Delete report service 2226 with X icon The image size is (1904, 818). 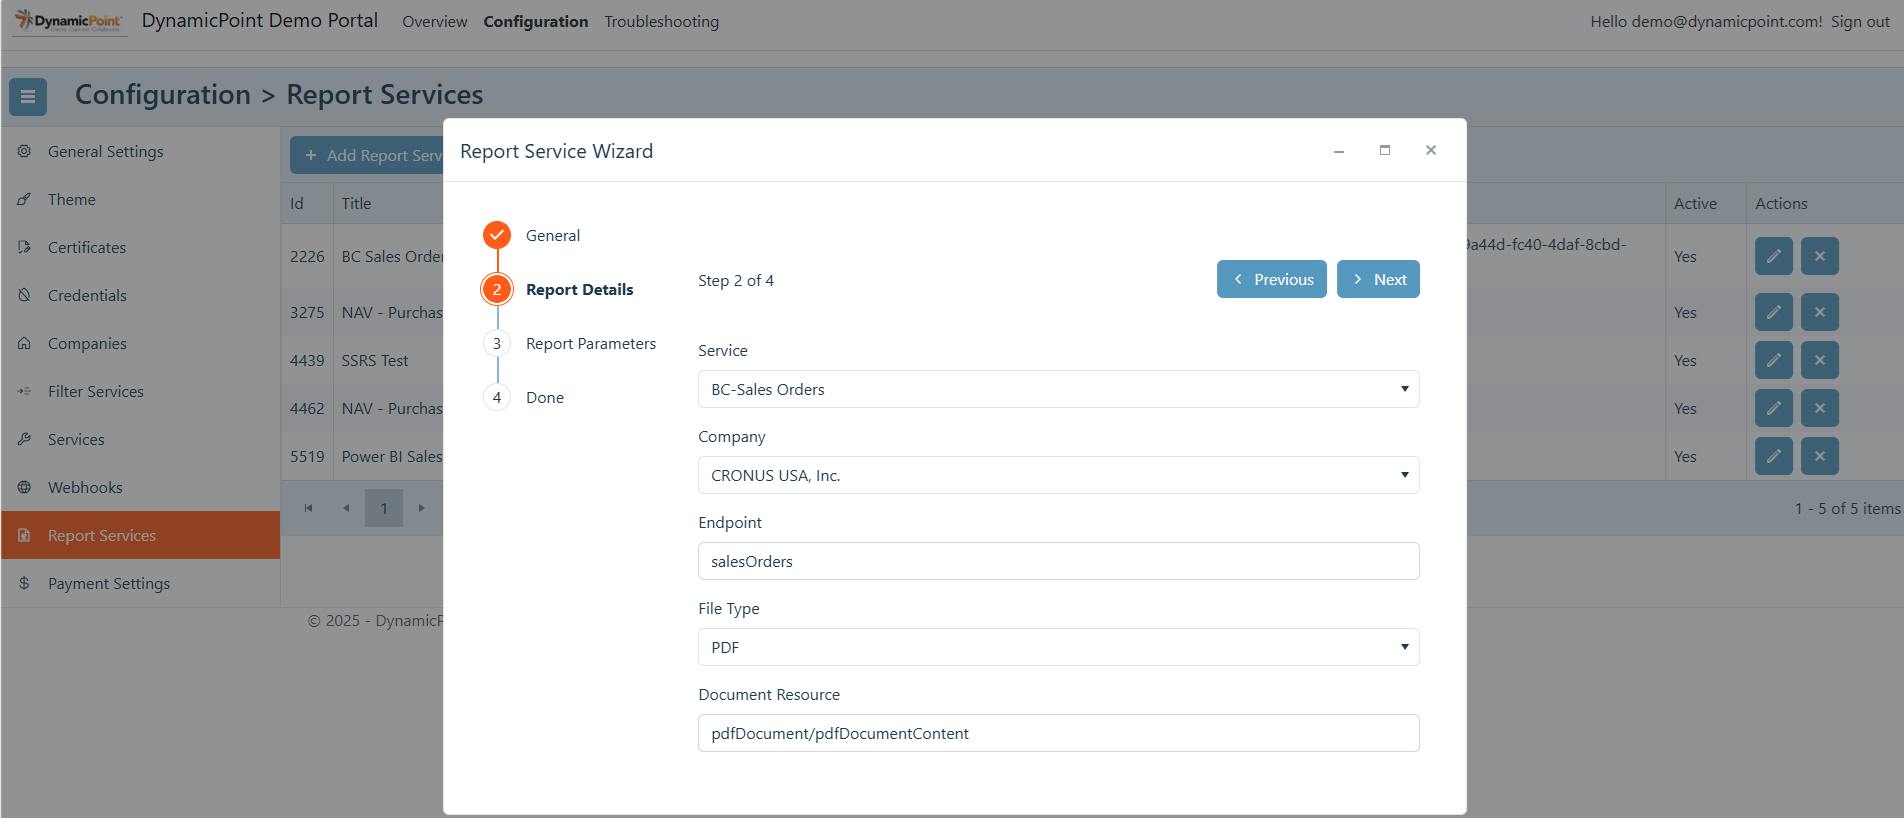[1820, 256]
